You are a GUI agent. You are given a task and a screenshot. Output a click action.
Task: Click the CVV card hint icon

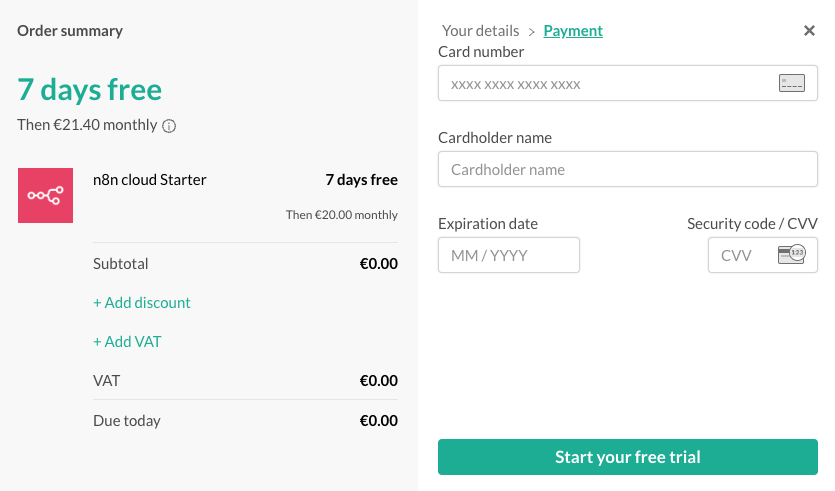pos(791,255)
